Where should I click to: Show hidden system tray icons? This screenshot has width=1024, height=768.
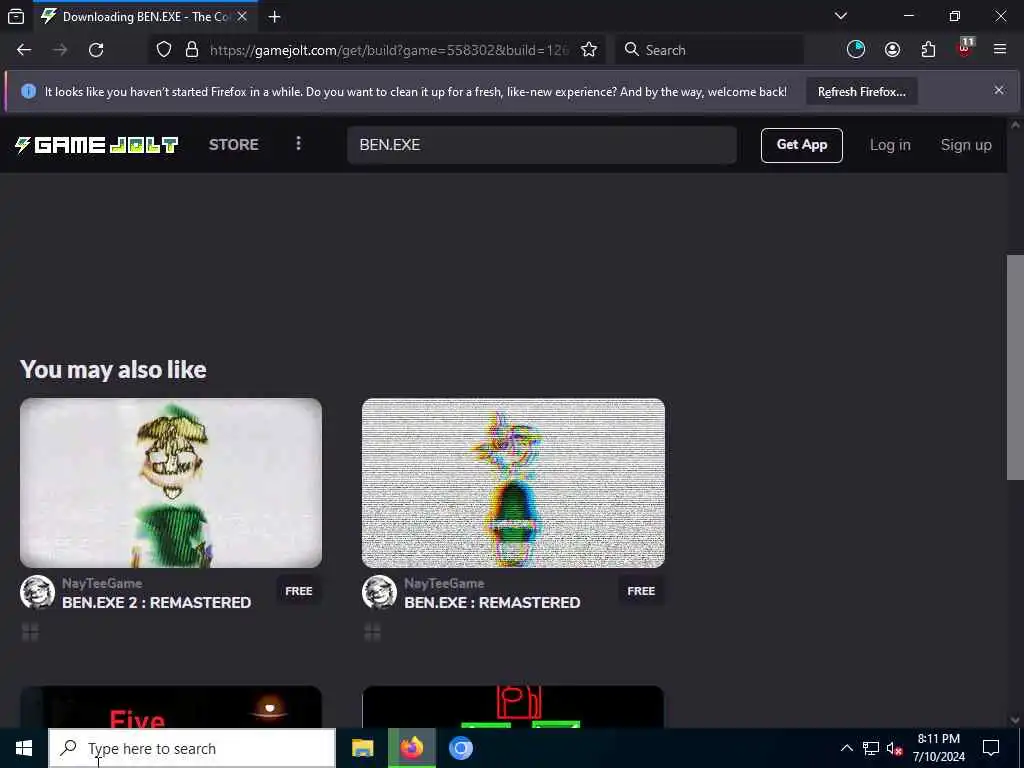tap(846, 748)
